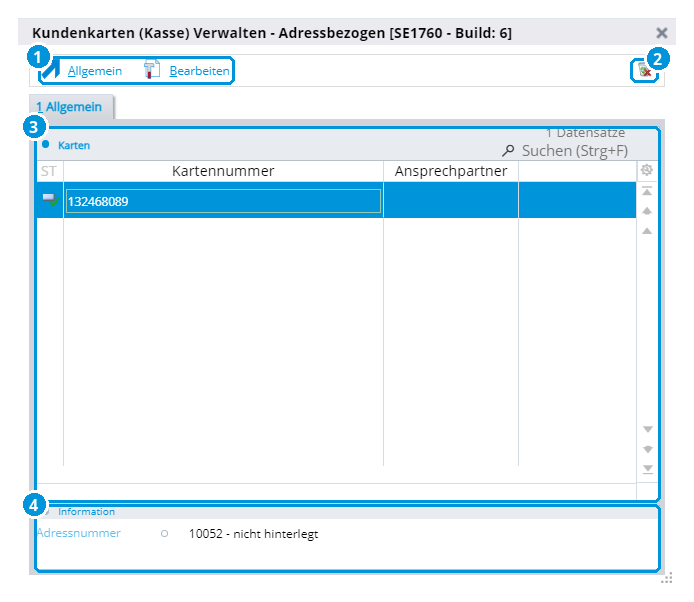Sort by Kartennummer column header

(x=223, y=171)
